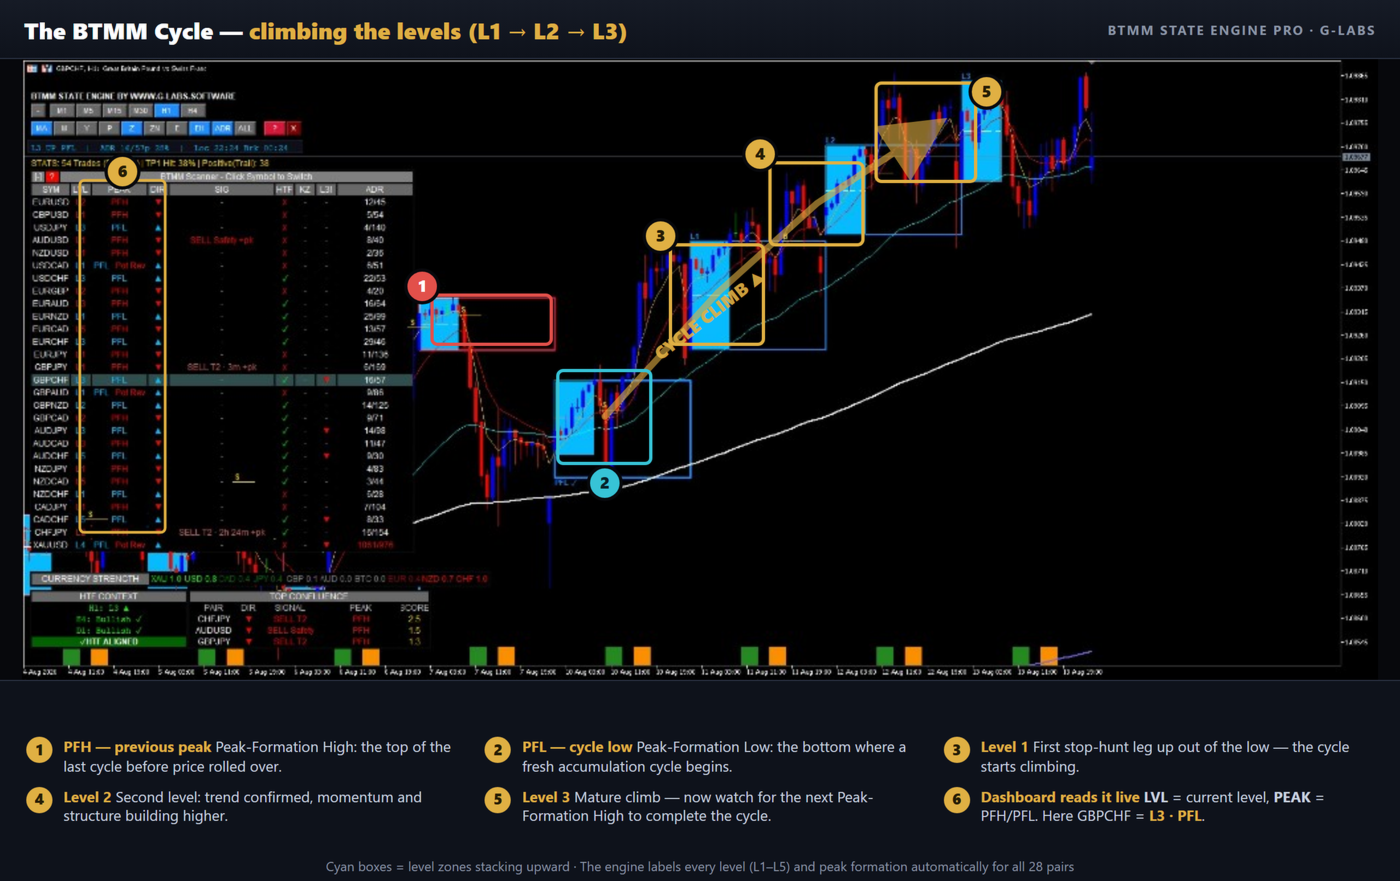Screen dimensions: 1400x881
Task: Open CHFJPY in the scanner symbol column
Action: (x=50, y=532)
